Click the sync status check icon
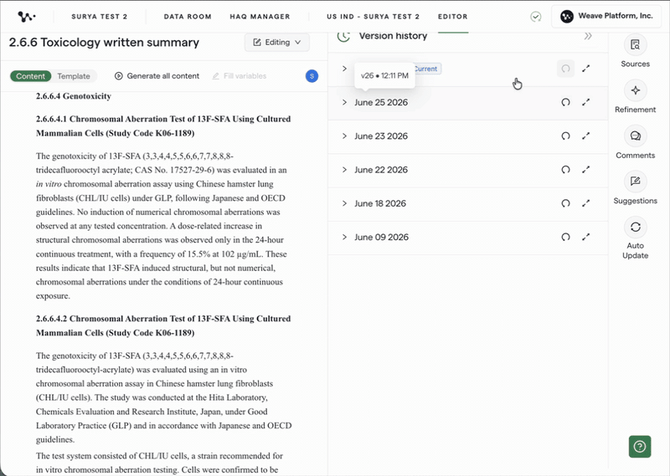Screen dimensions: 670x476 click(535, 17)
